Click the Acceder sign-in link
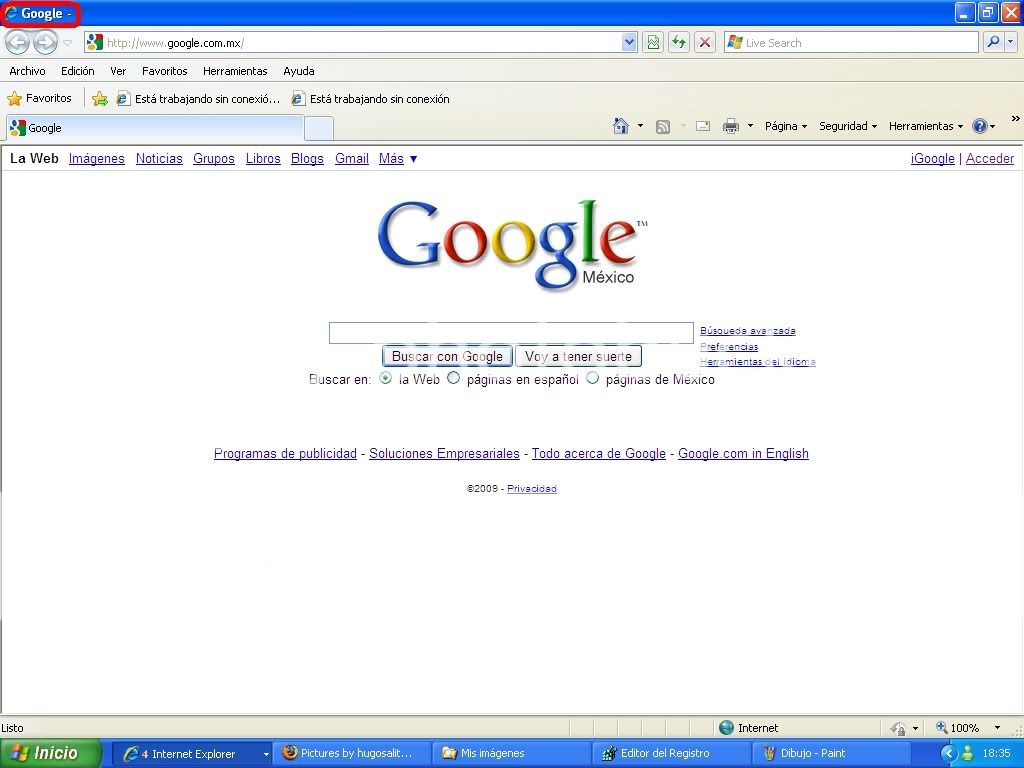The image size is (1024, 768). pyautogui.click(x=990, y=159)
